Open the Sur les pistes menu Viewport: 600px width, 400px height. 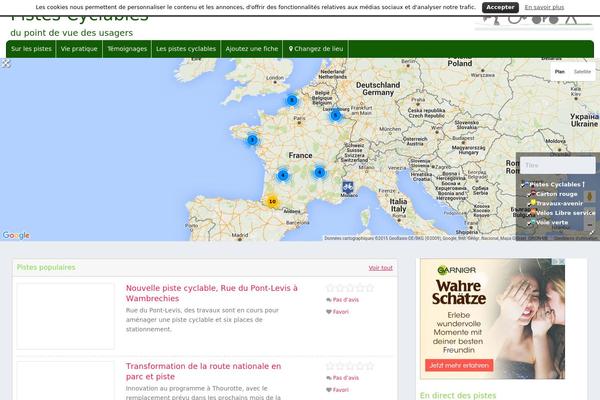point(31,49)
